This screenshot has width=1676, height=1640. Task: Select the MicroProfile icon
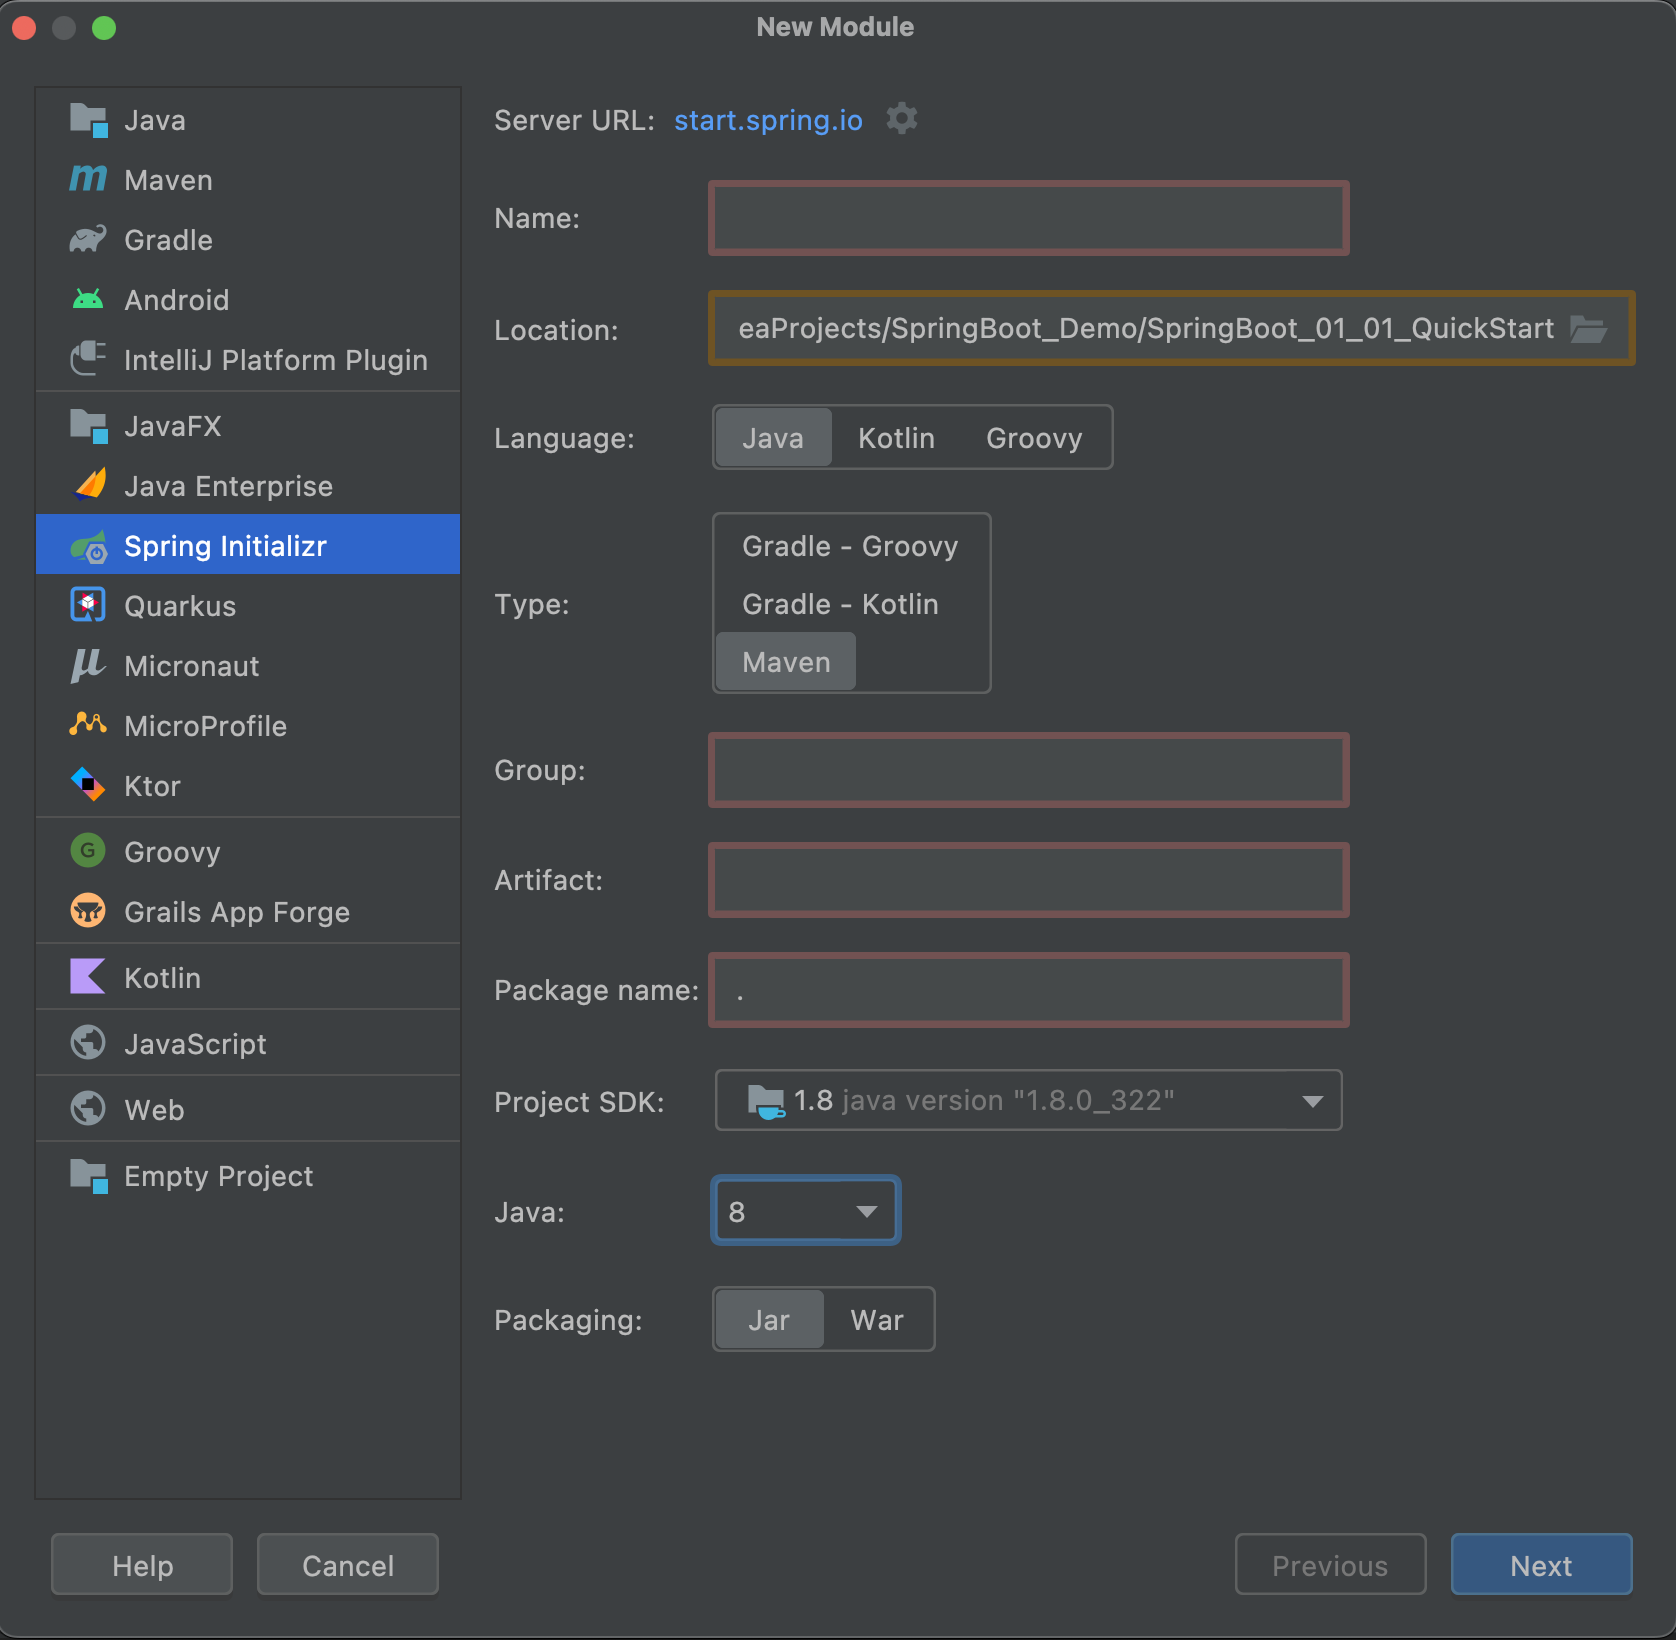(x=88, y=724)
